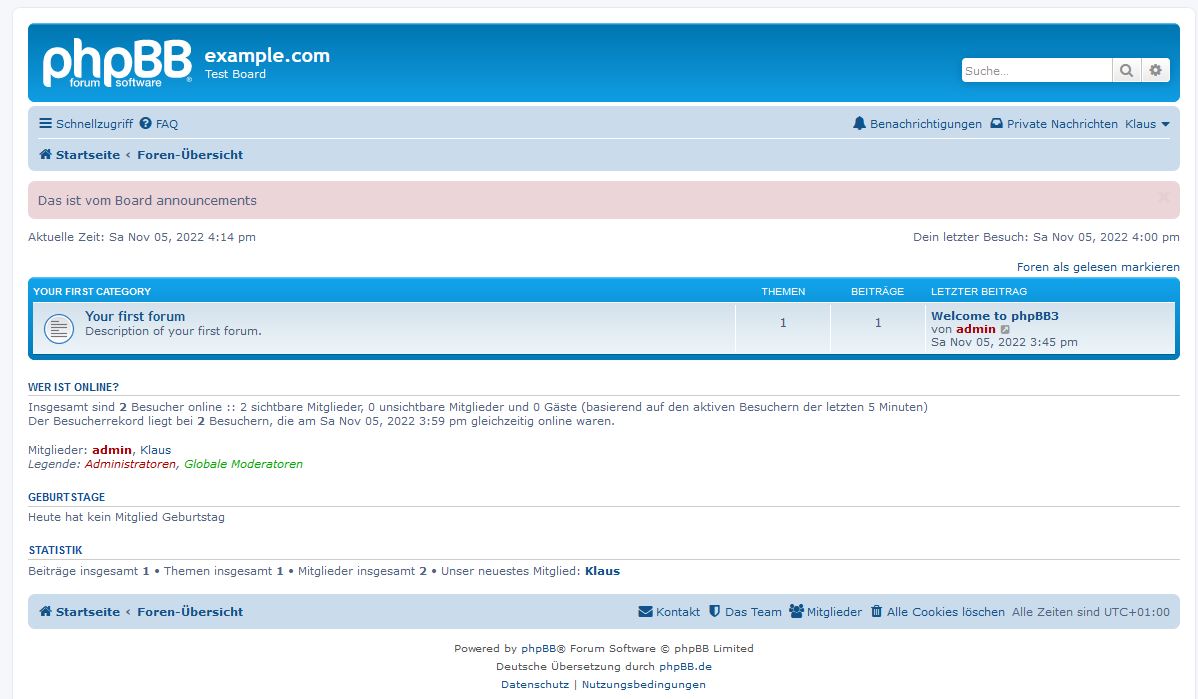The image size is (1198, 699).
Task: Click the FAQ question mark icon
Action: 145,123
